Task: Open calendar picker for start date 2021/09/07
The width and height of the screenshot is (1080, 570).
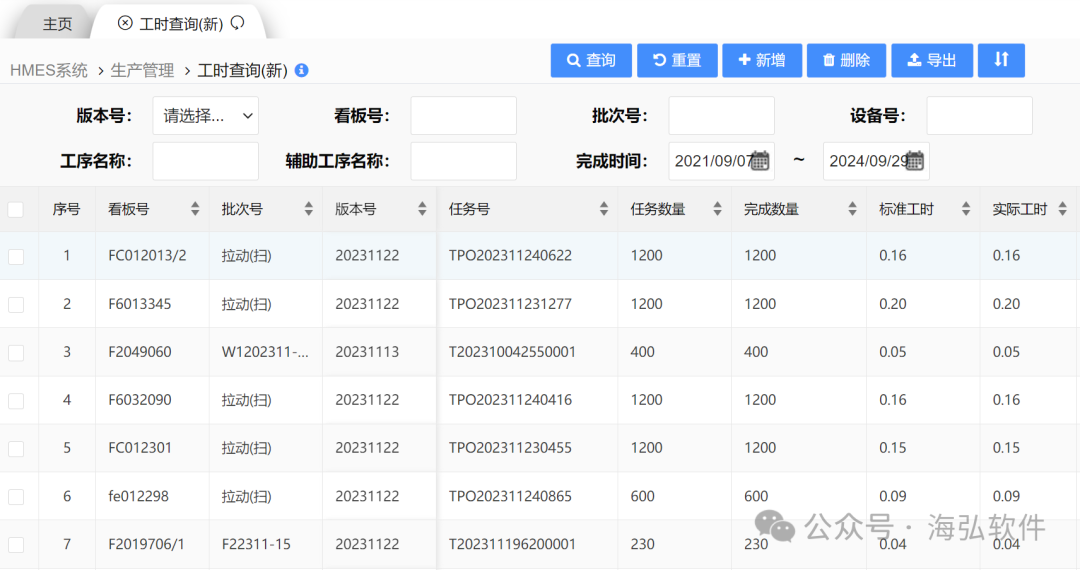Action: click(x=759, y=160)
